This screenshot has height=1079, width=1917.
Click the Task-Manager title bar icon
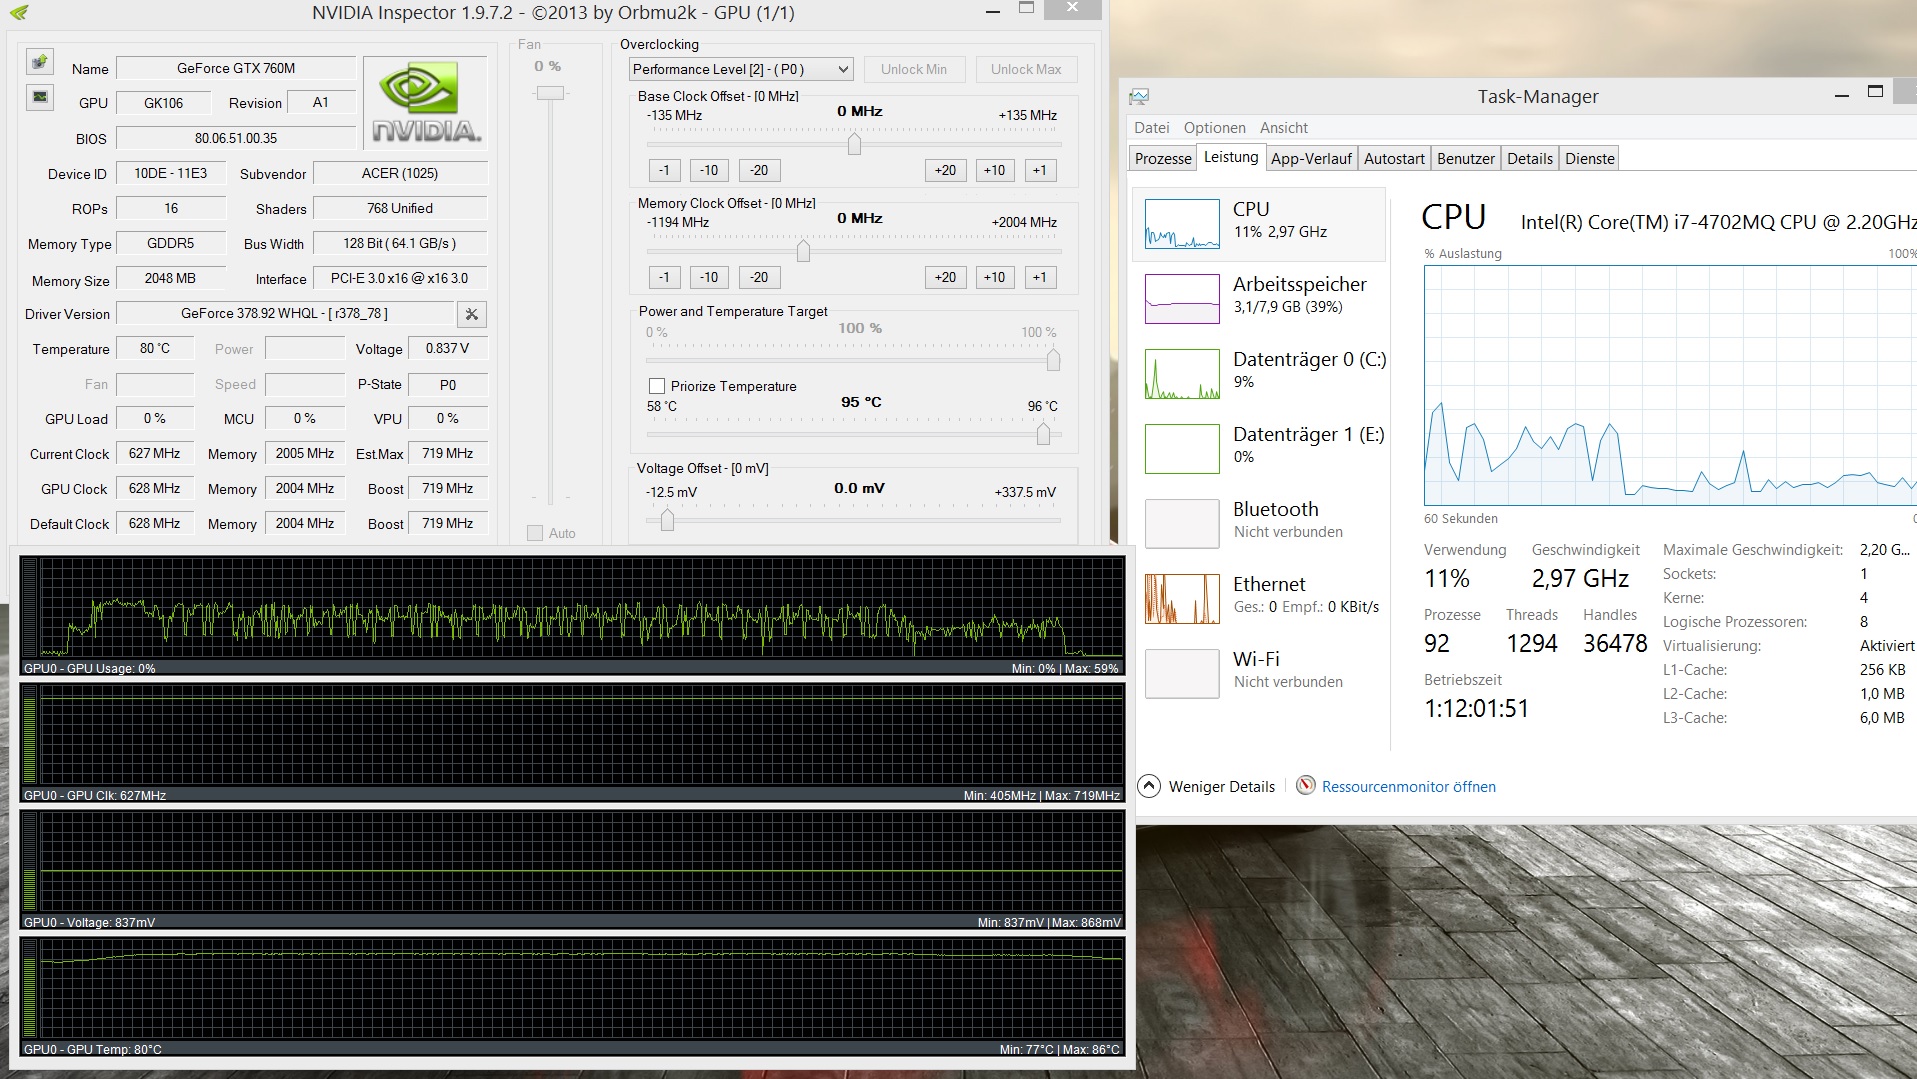coord(1139,97)
